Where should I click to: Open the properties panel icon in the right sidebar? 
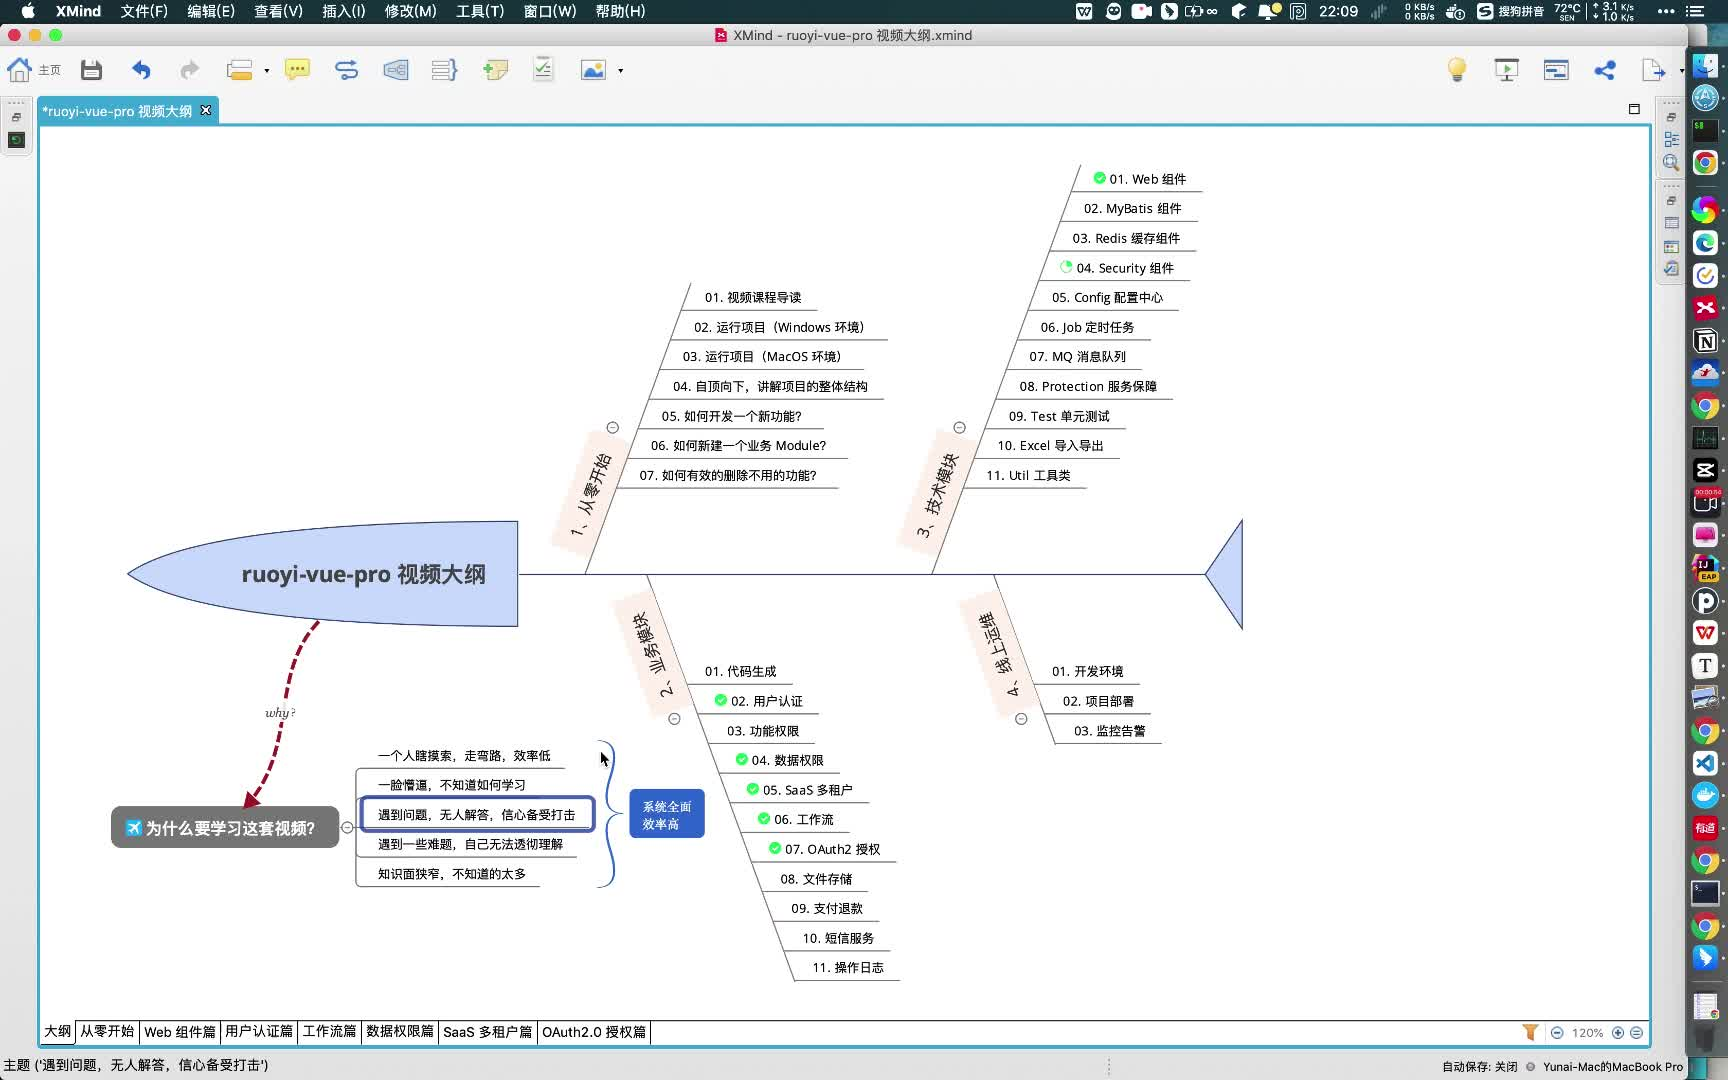(1671, 224)
